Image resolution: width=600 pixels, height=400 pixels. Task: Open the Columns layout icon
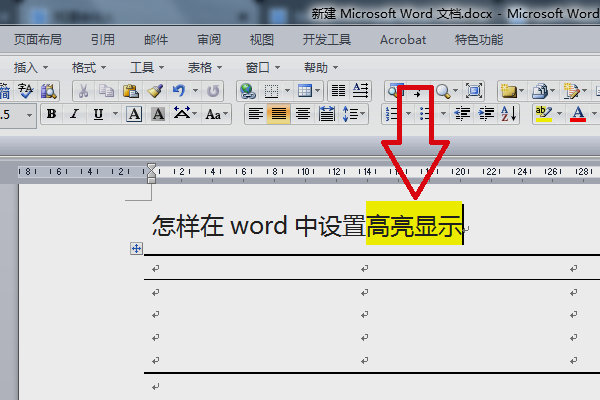pos(338,91)
